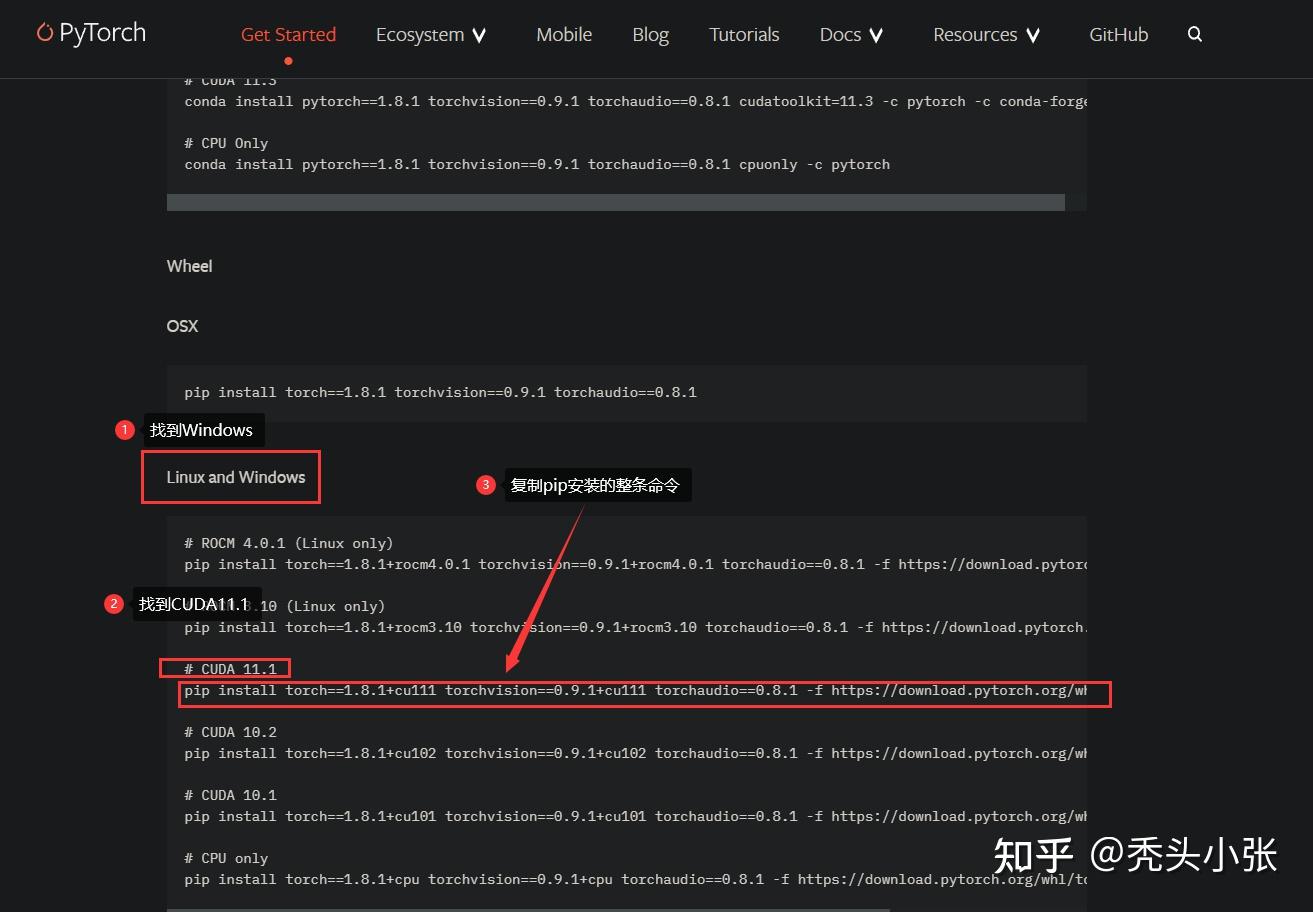Select the conda install cudatoolkit=11.3 command
The width and height of the screenshot is (1313, 912).
click(635, 101)
